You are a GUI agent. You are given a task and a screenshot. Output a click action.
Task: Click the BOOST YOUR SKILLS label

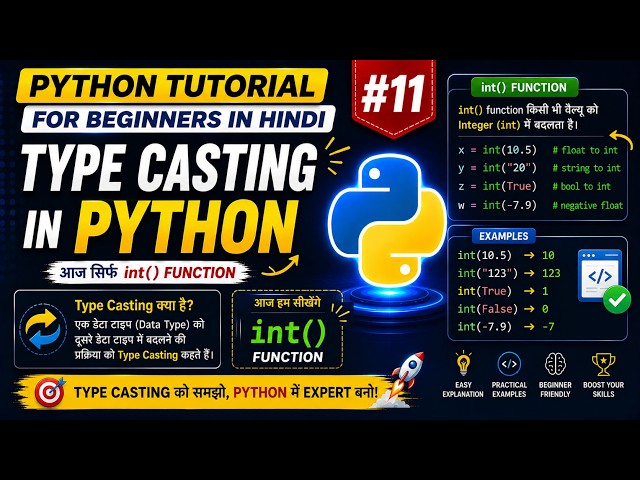pos(603,389)
